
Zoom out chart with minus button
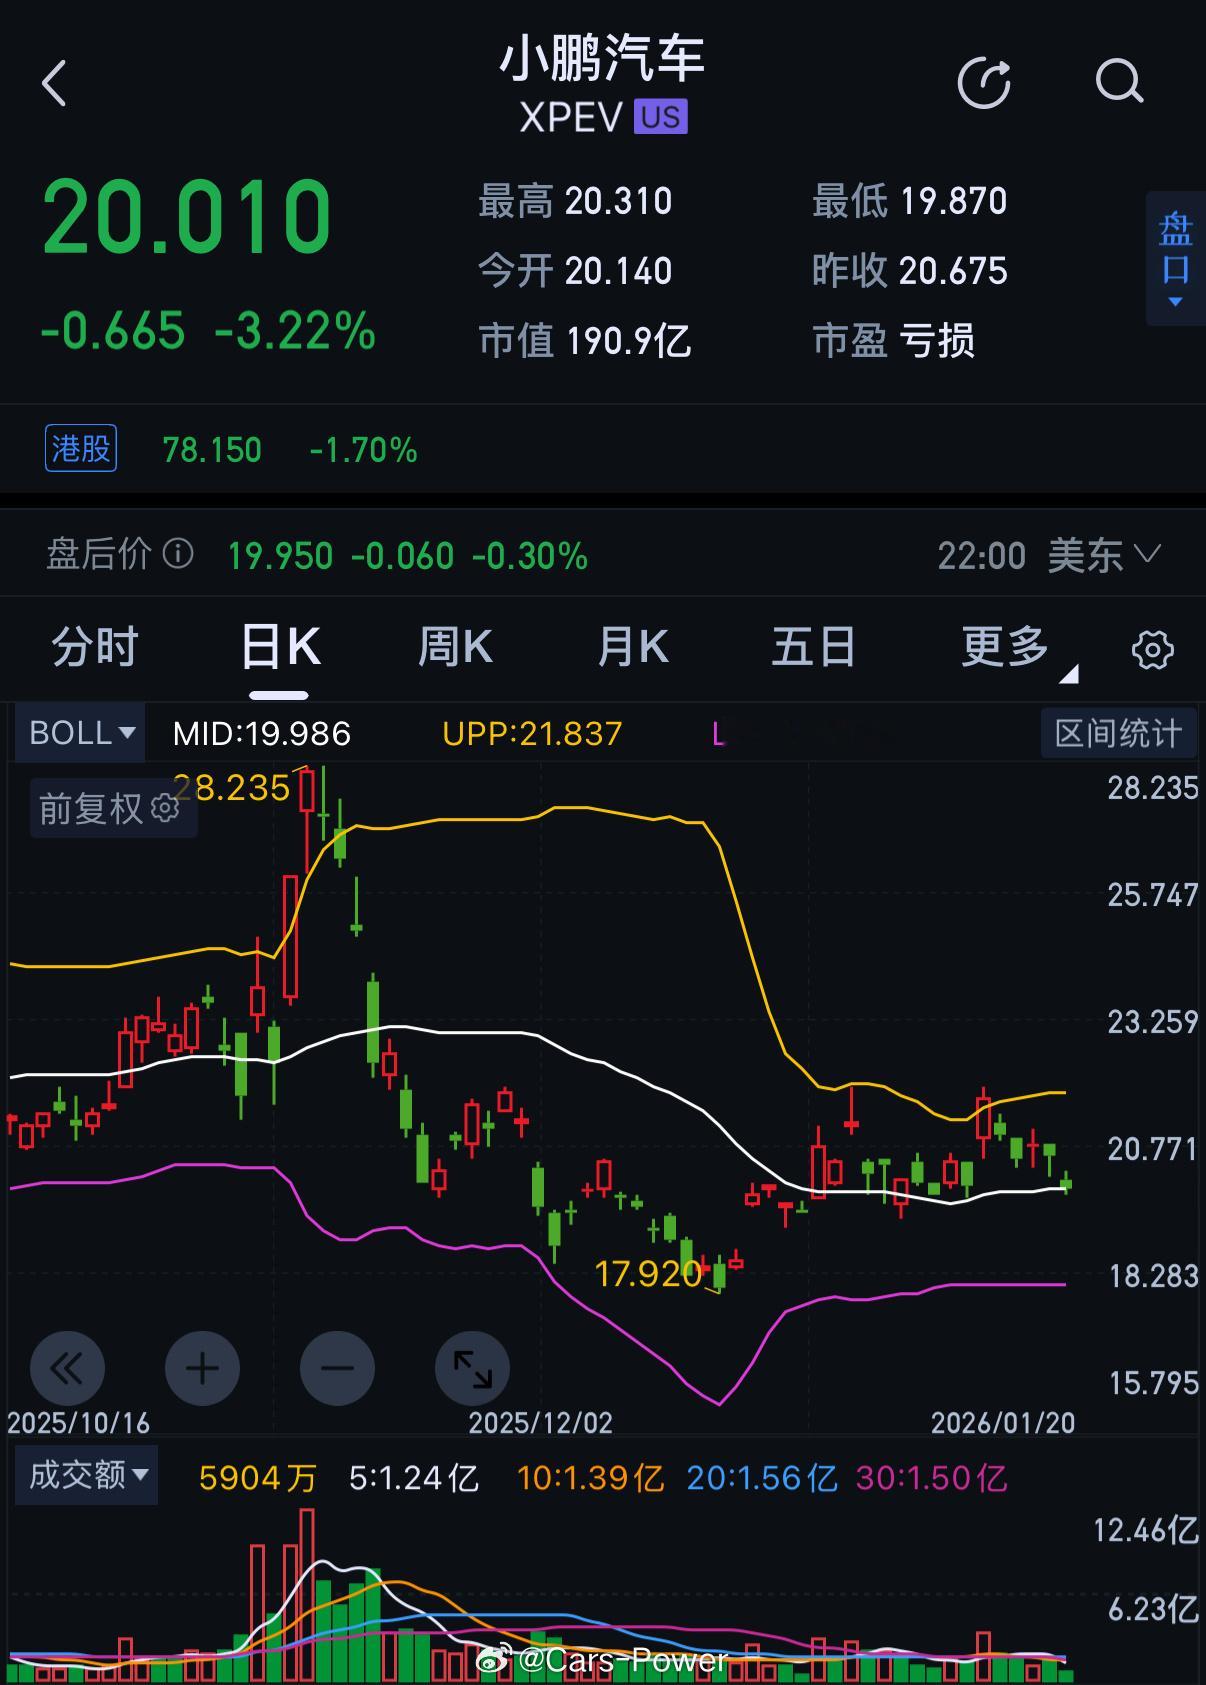(337, 1368)
